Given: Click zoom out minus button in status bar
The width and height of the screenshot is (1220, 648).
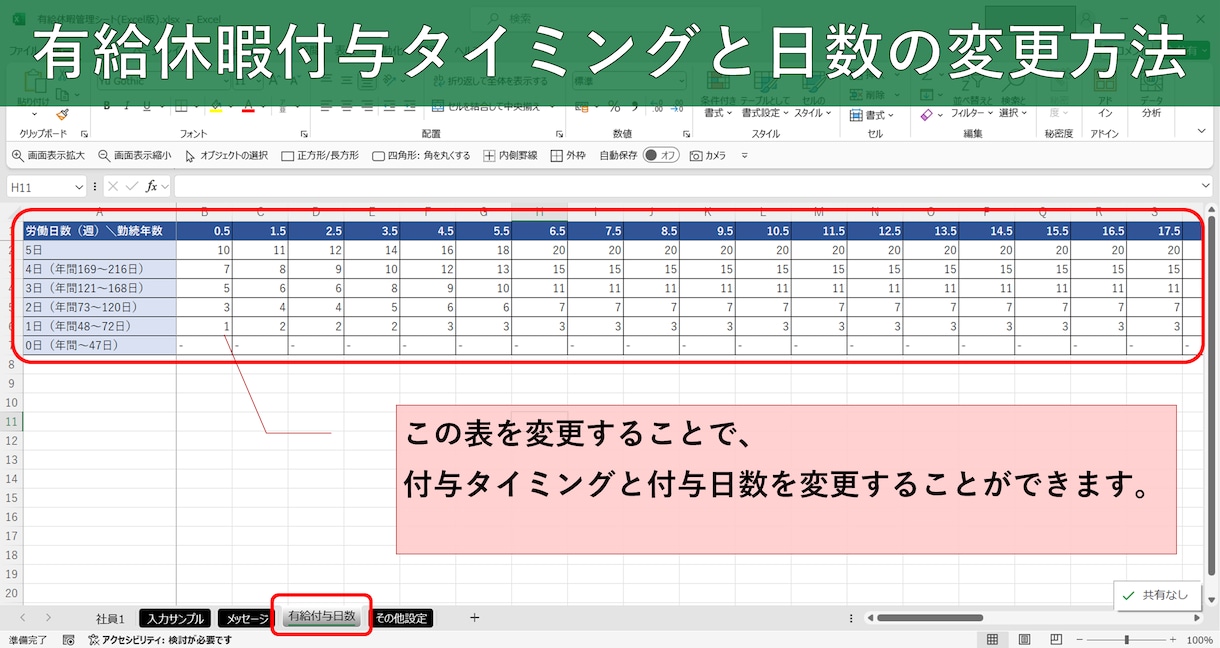Looking at the screenshot, I should pos(1078,639).
